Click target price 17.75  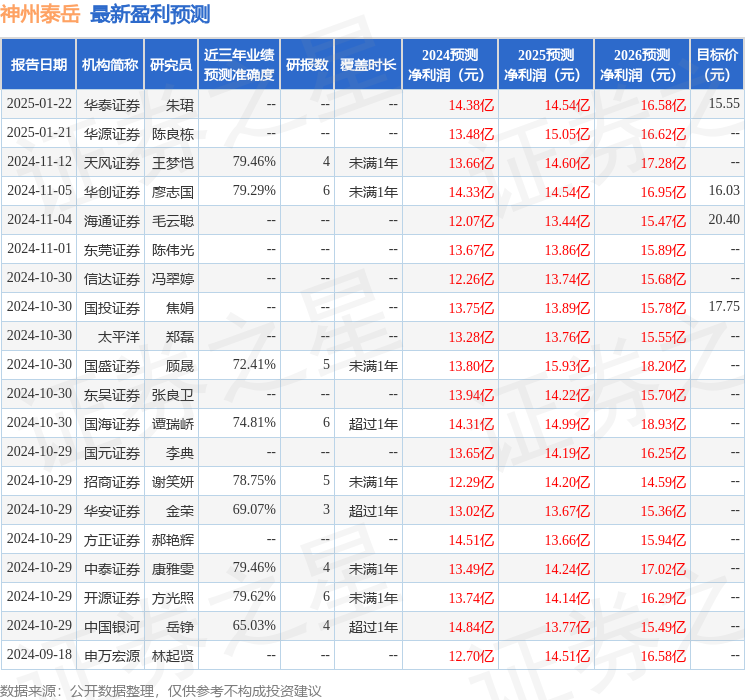724,307
